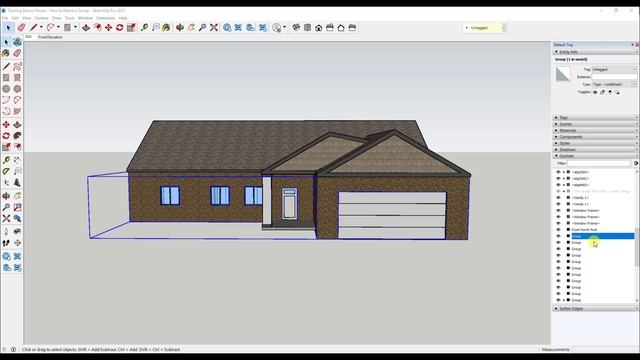Open the File menu
Screen dimensions: 640x360
click(5, 18)
